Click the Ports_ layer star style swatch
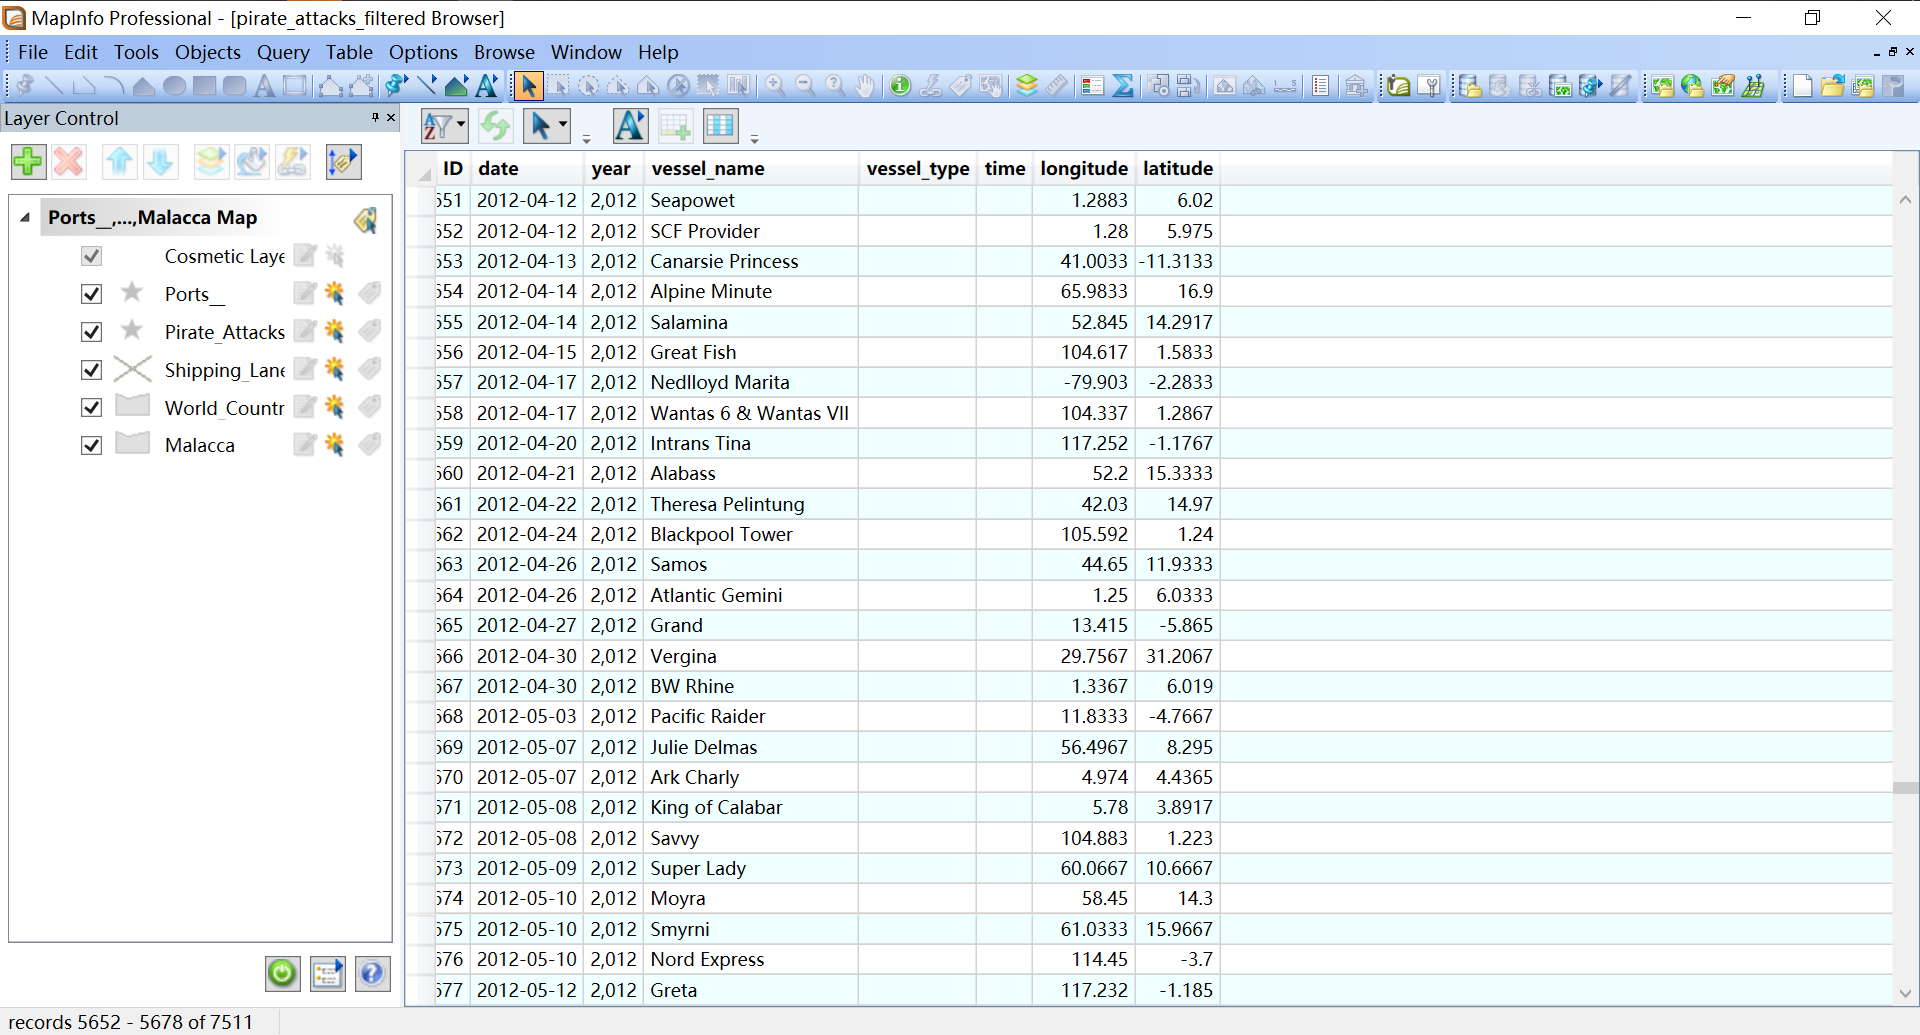This screenshot has height=1035, width=1920. [132, 293]
